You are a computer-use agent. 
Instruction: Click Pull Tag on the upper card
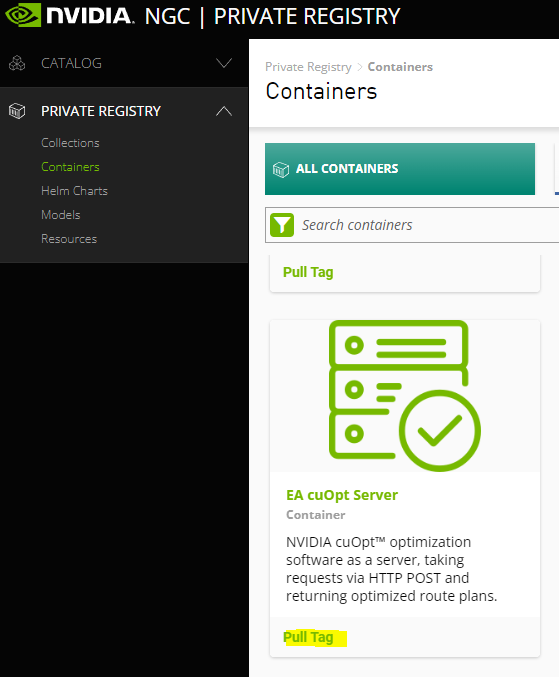[308, 272]
